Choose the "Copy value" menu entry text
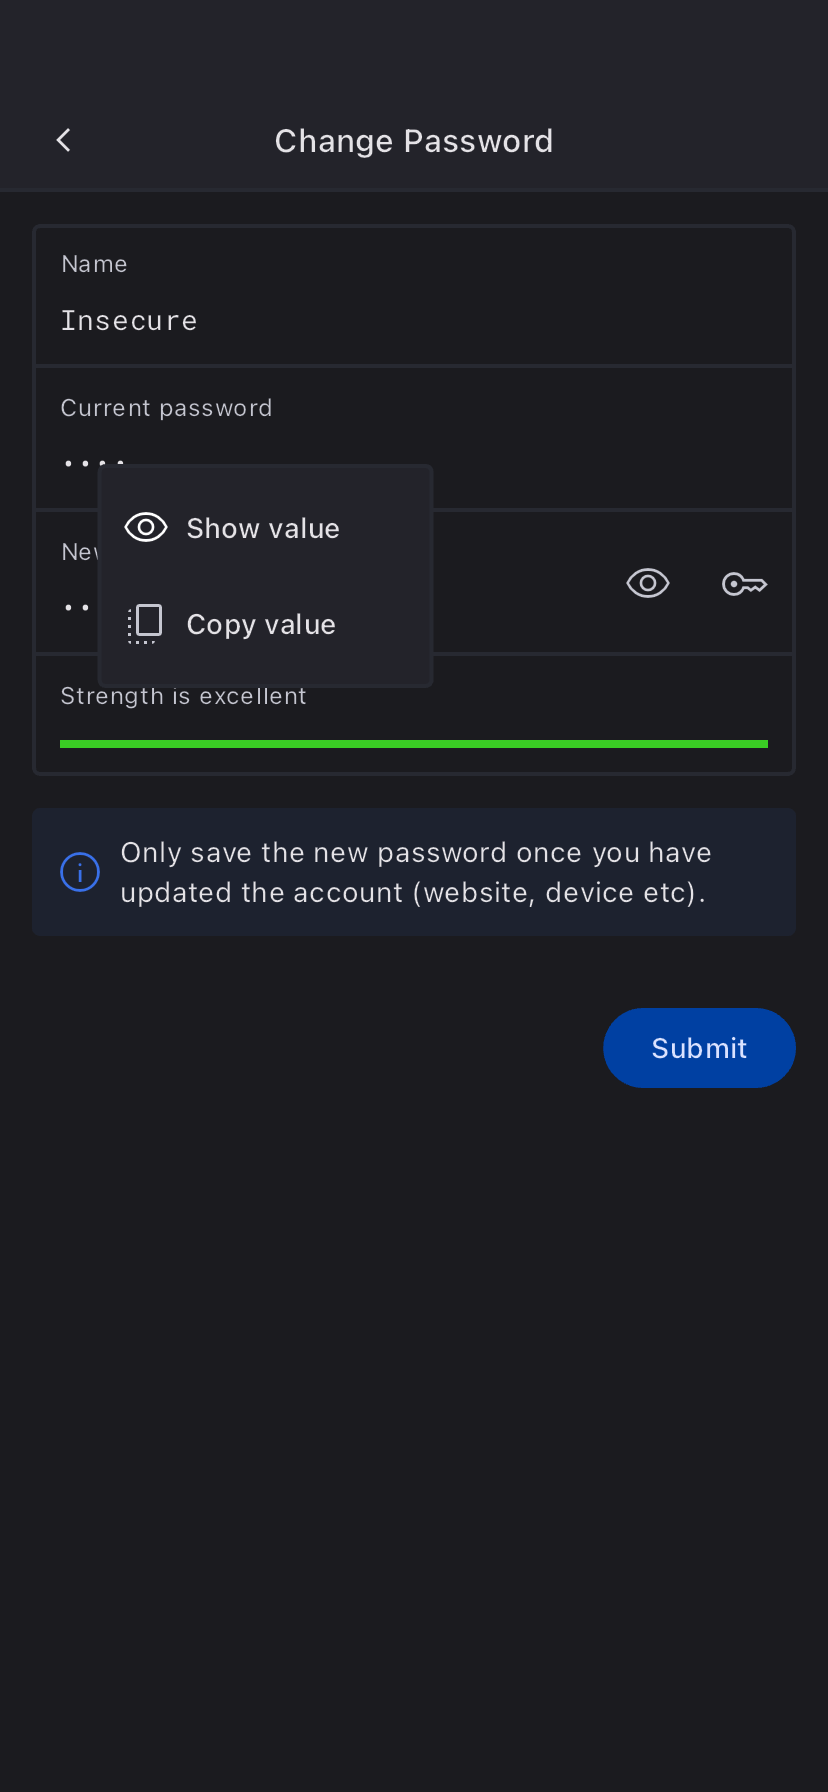 tap(261, 624)
